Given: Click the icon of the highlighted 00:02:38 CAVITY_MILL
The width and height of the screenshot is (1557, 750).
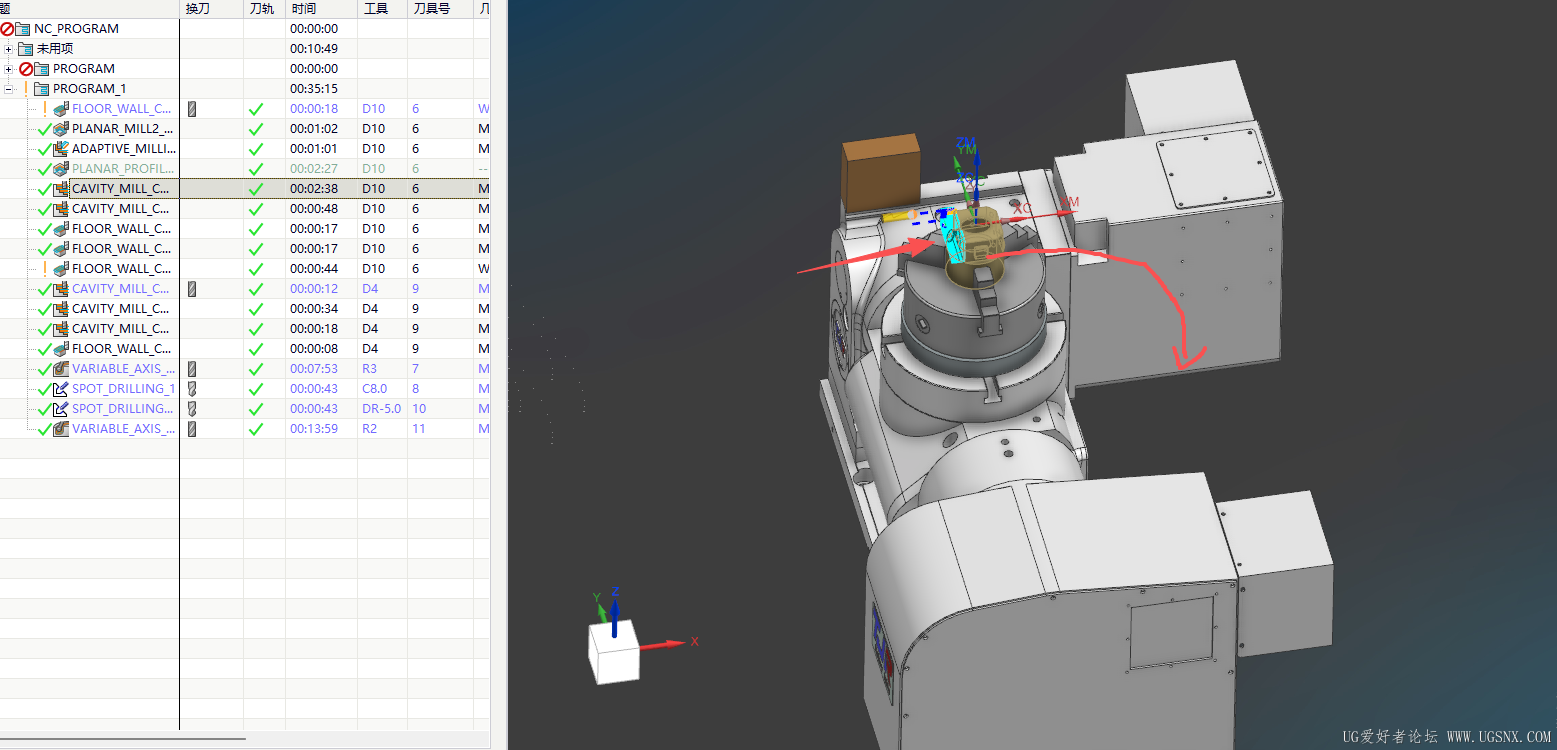Looking at the screenshot, I should (x=61, y=189).
